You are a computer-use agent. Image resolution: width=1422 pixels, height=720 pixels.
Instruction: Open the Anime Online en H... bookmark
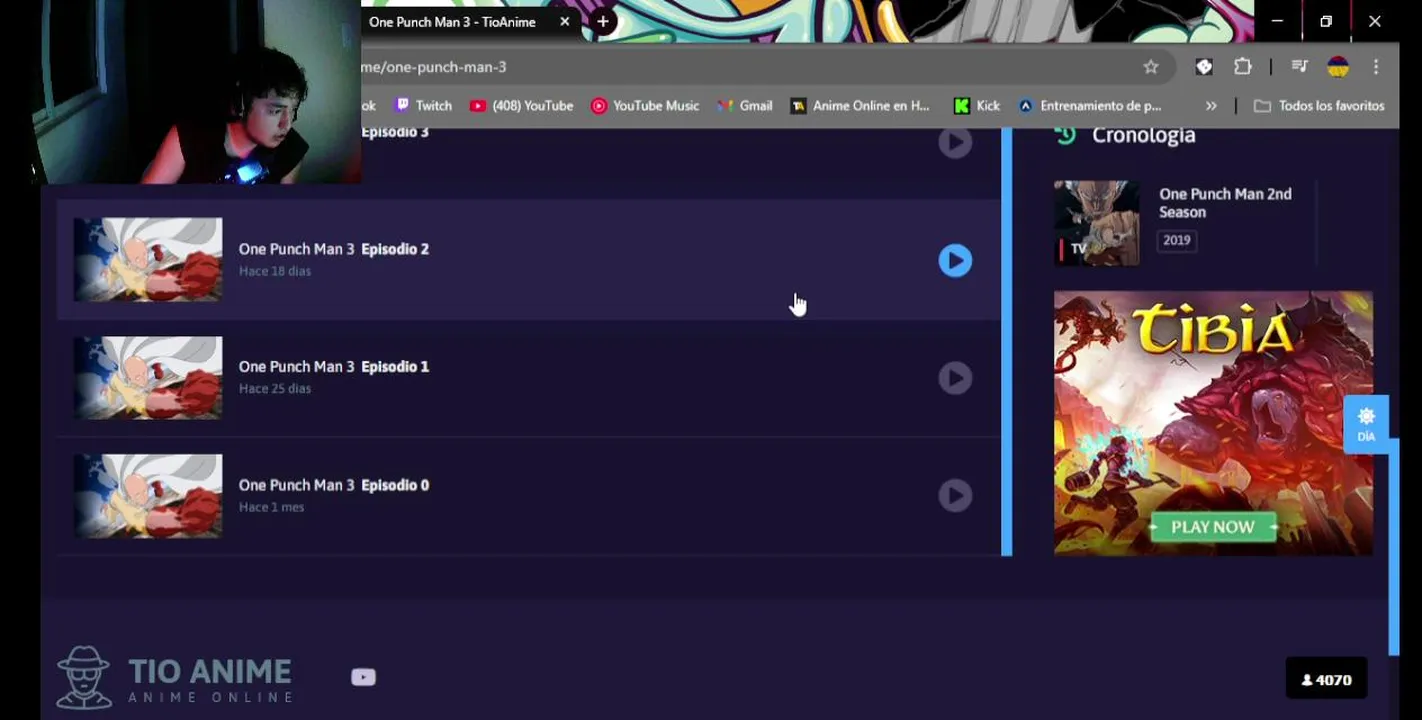click(860, 105)
